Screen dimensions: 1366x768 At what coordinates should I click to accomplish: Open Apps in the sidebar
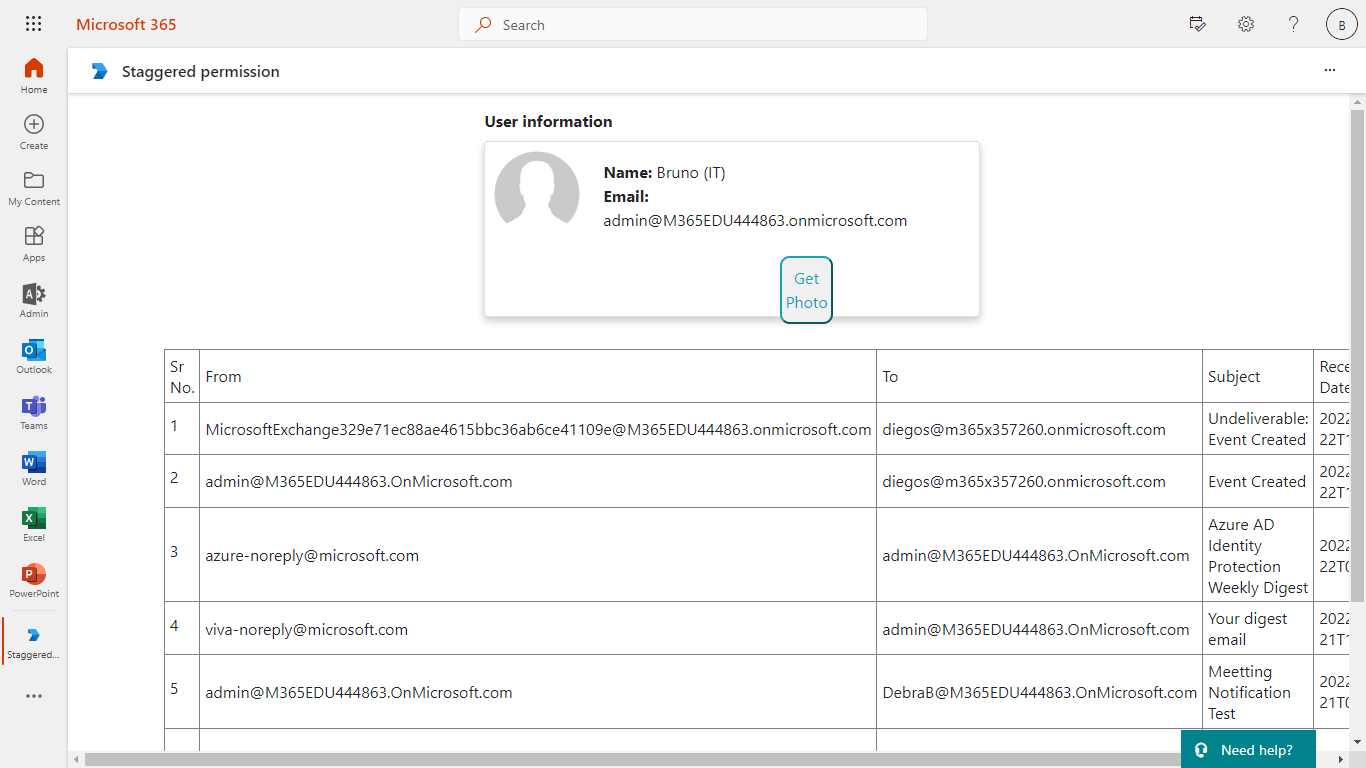coord(34,244)
